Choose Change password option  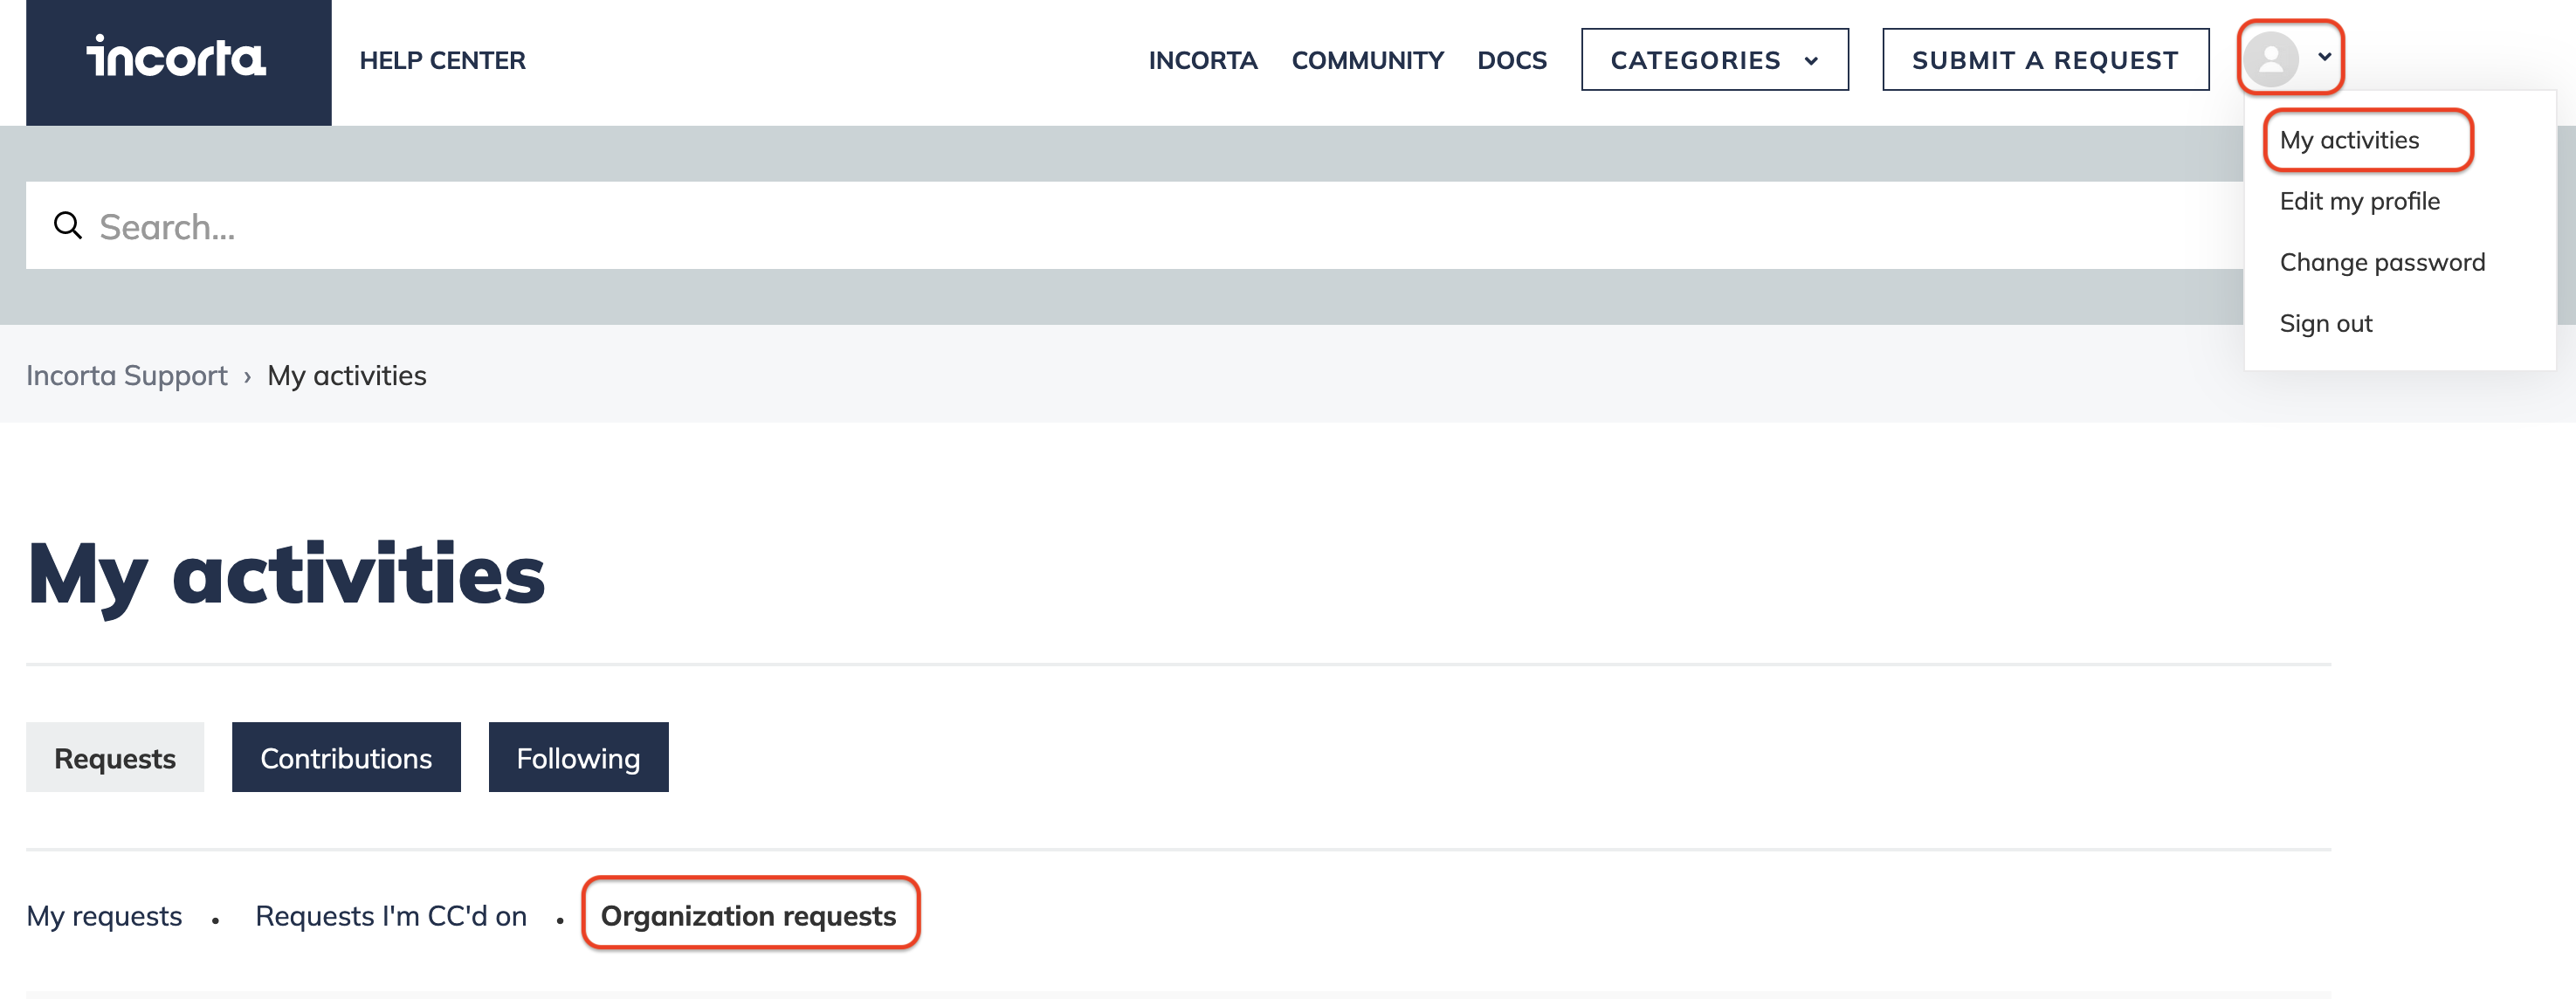click(2381, 262)
